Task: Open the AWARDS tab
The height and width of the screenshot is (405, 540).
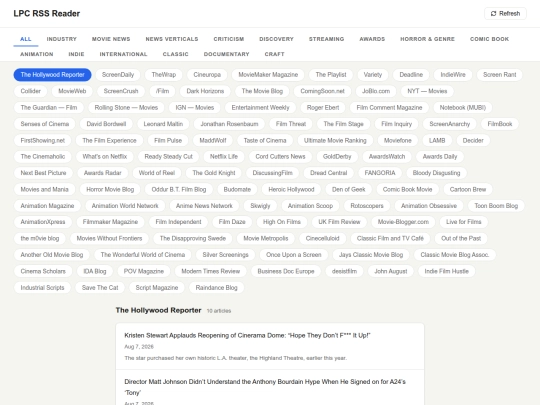Action: 372,39
